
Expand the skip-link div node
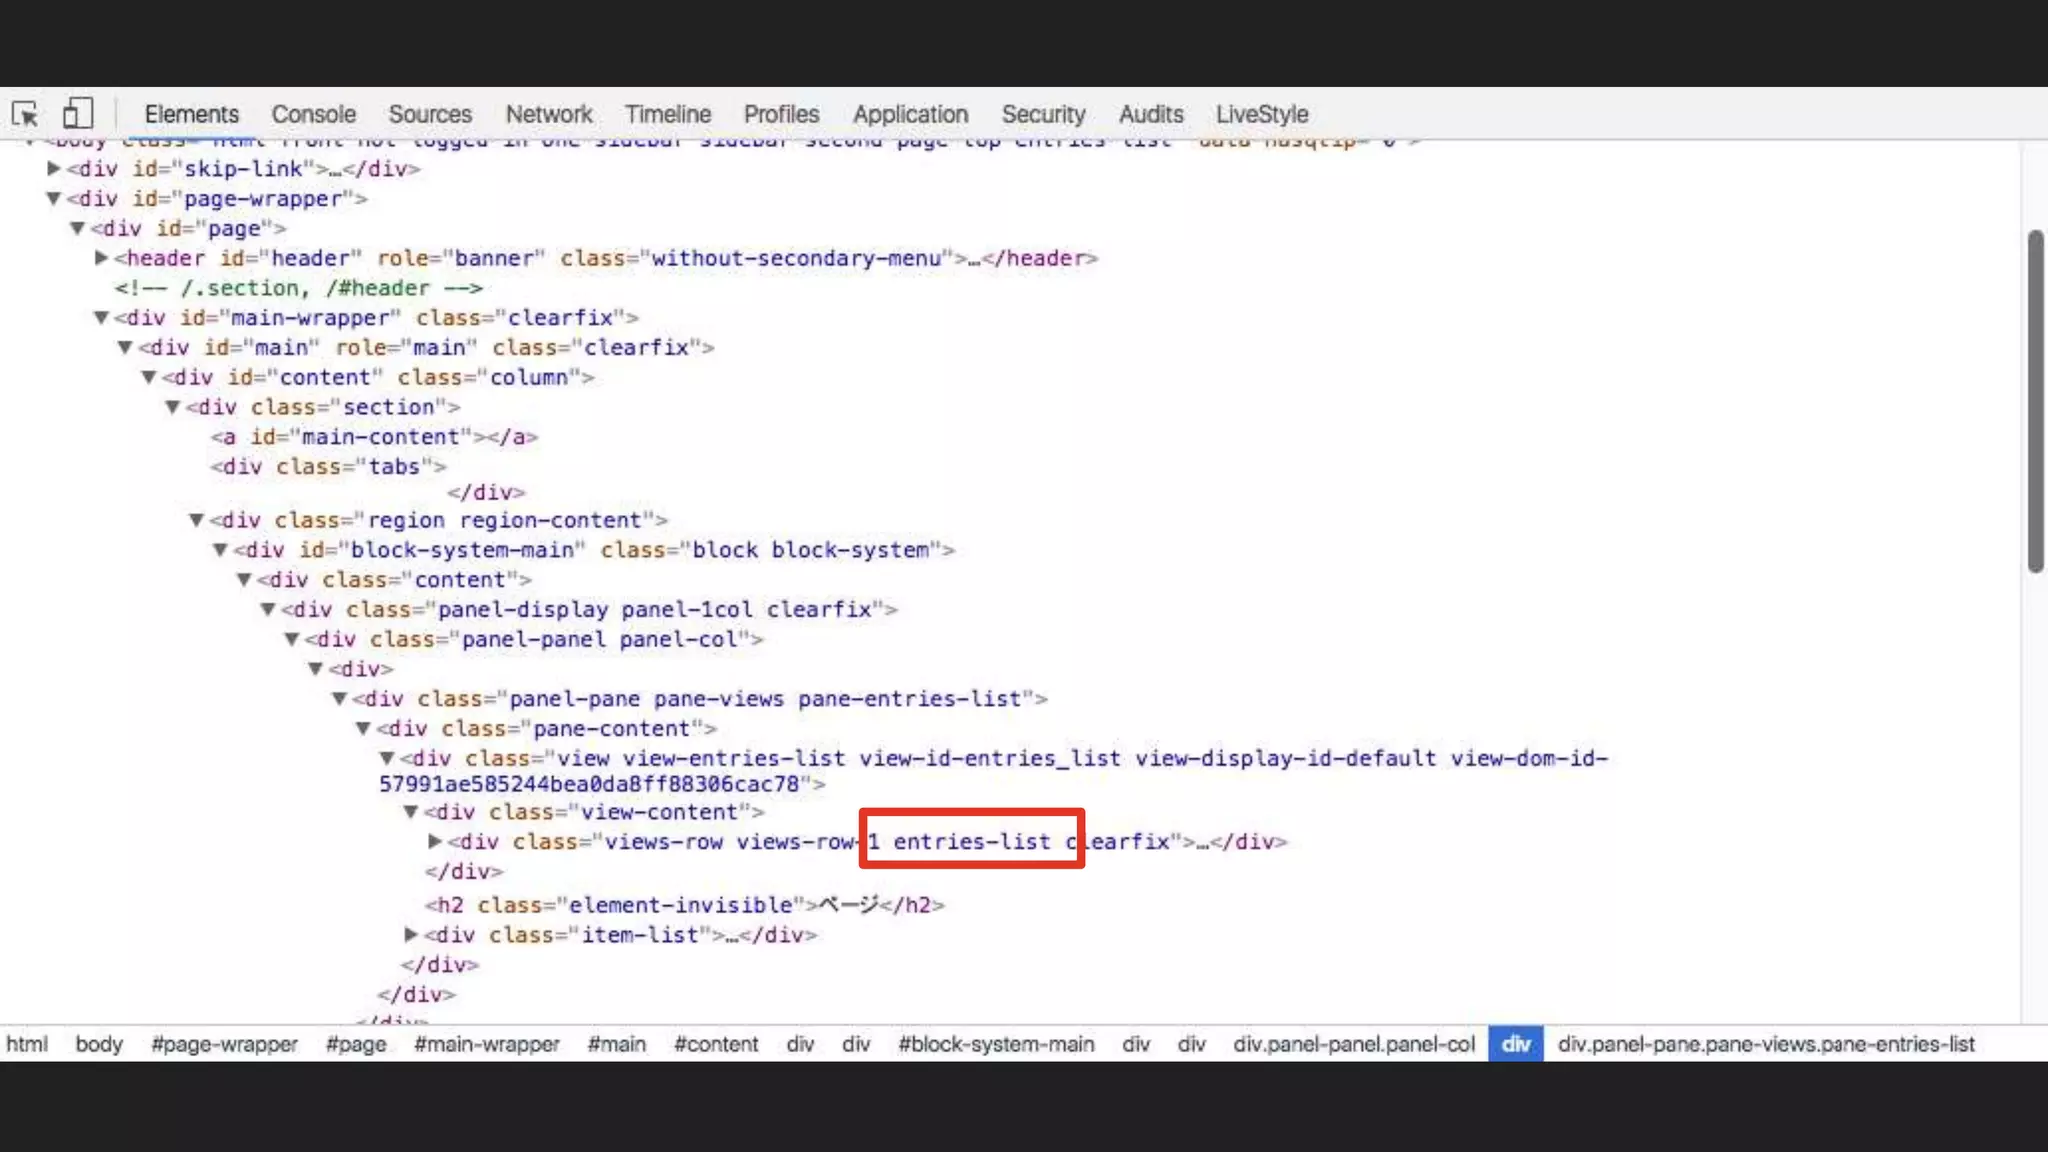[54, 169]
